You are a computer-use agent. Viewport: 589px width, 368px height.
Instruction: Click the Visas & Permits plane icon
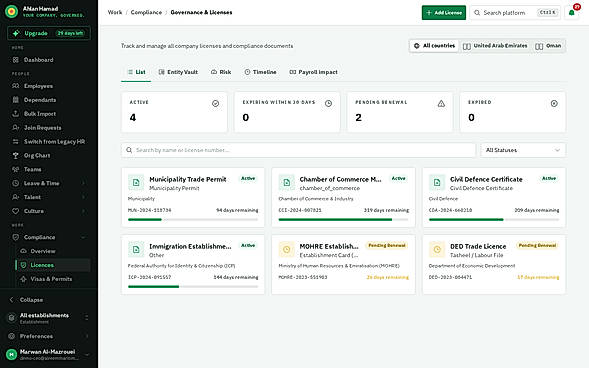[23, 279]
